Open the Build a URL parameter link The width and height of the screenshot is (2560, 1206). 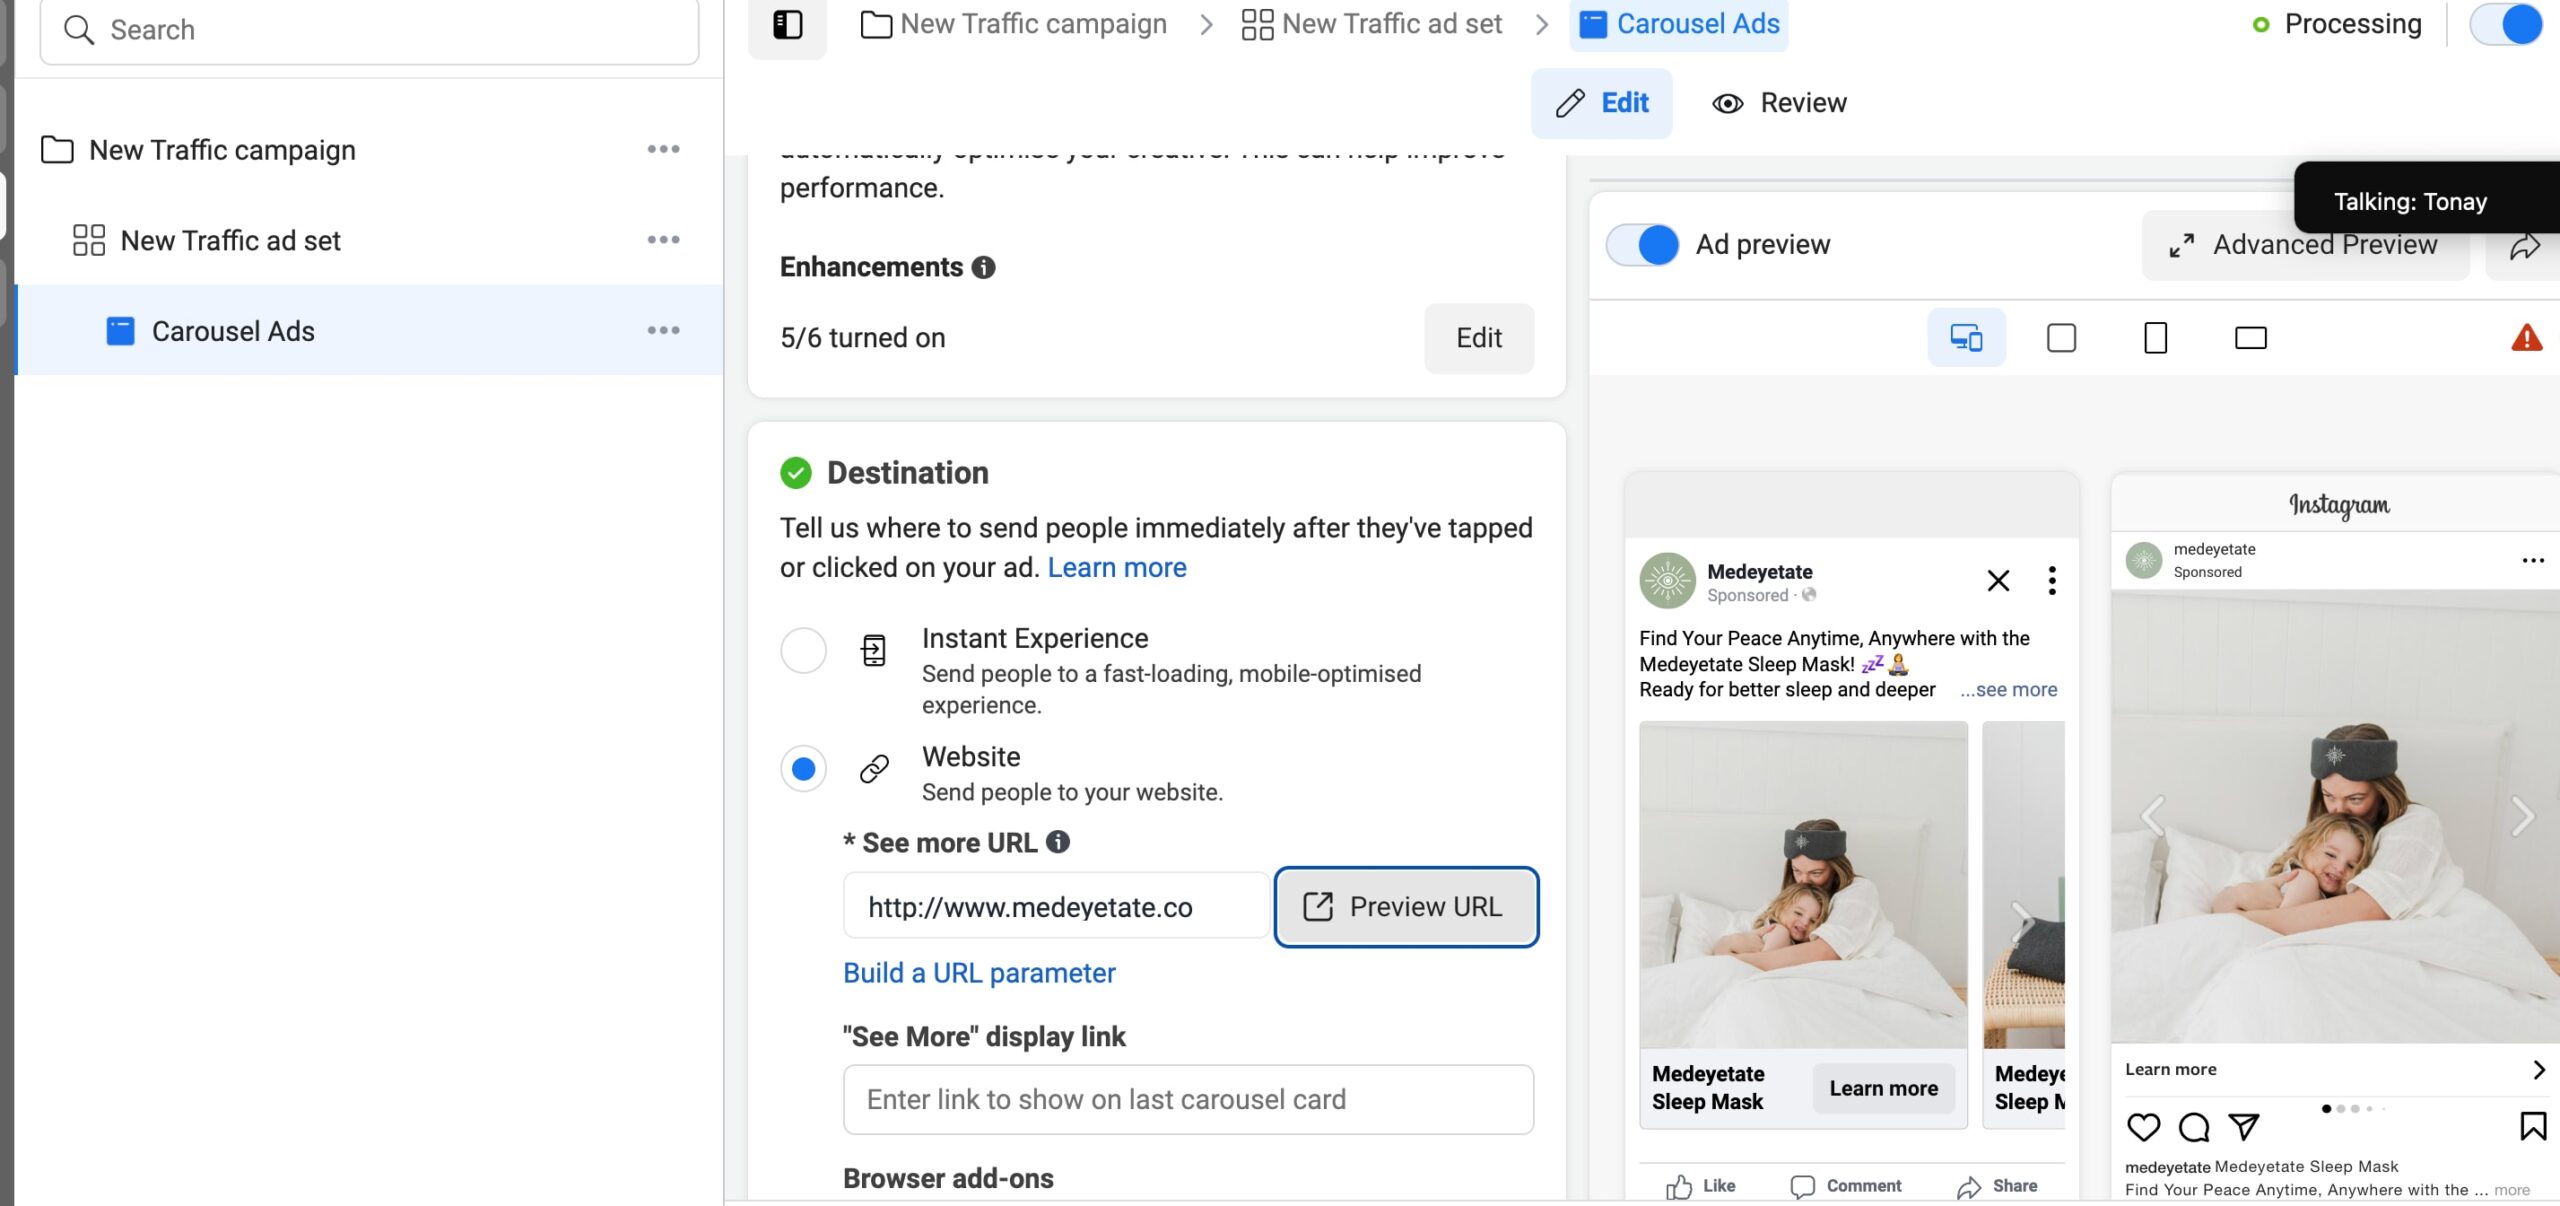coord(979,973)
